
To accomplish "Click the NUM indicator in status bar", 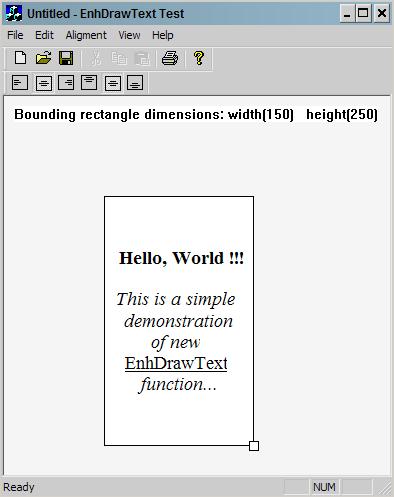I will coord(324,487).
